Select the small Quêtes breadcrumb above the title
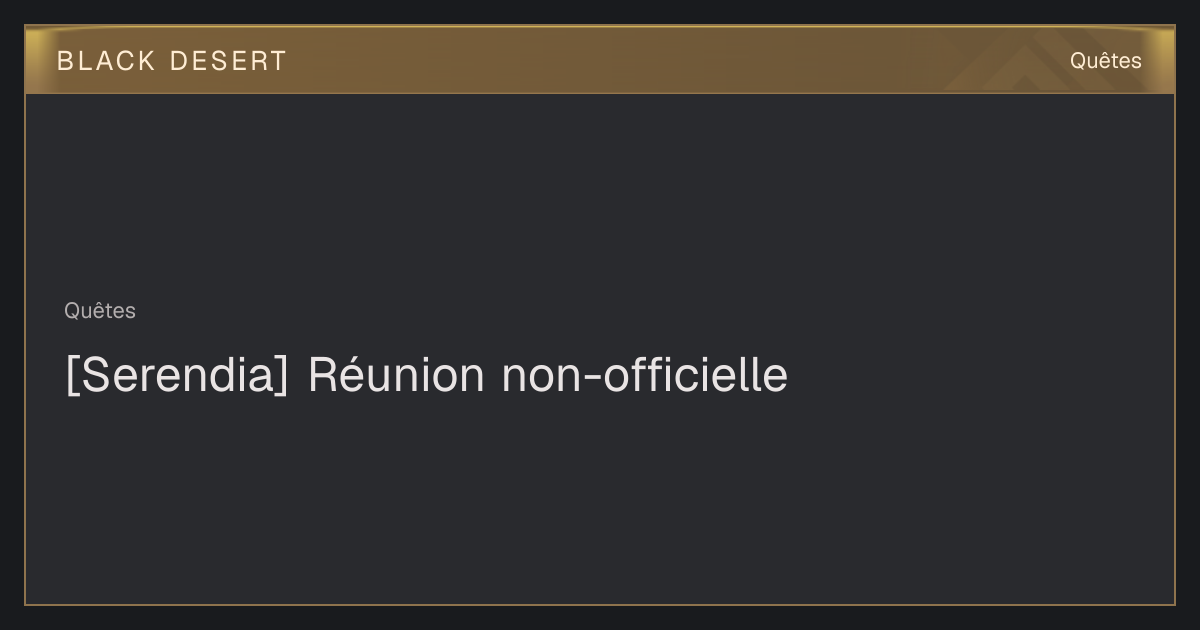This screenshot has width=1200, height=630. click(100, 311)
